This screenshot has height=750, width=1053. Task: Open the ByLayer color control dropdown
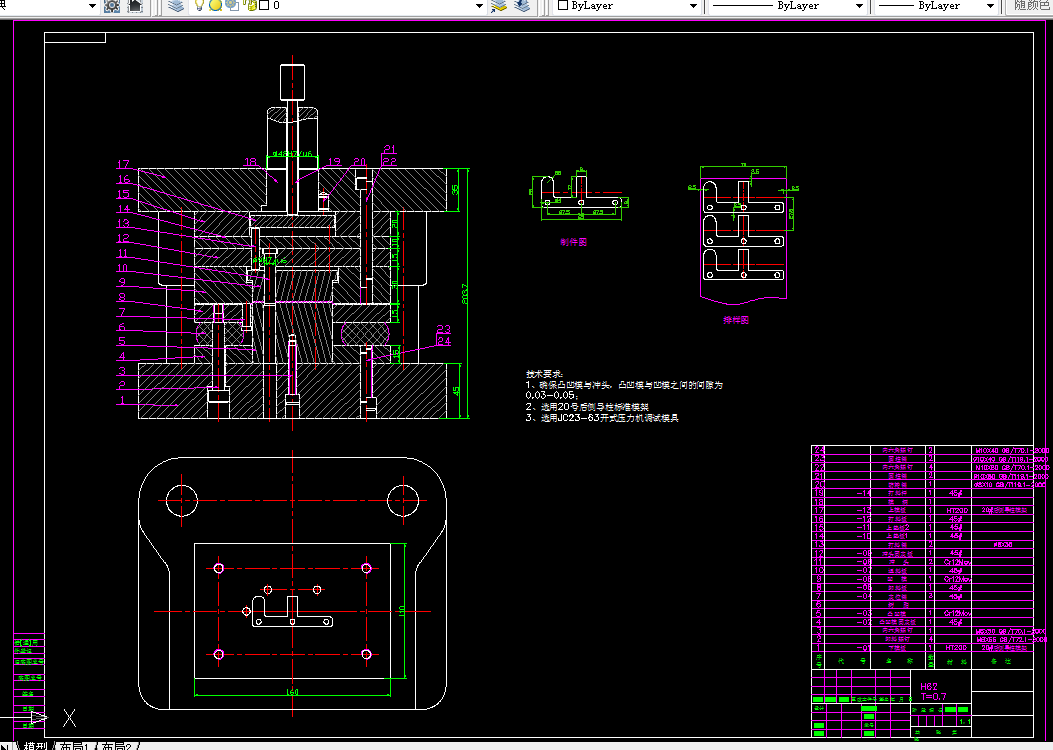click(x=694, y=6)
